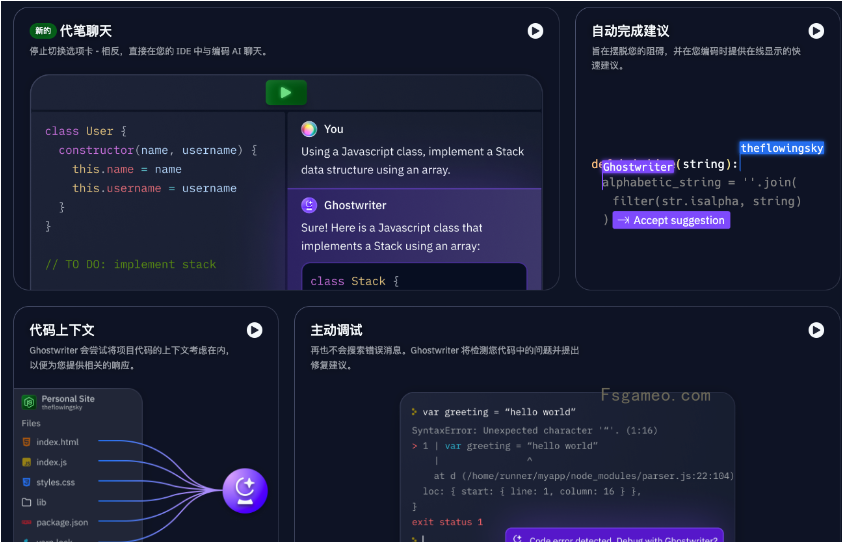Click the tab-arrow icon in Accept suggestion

623,220
